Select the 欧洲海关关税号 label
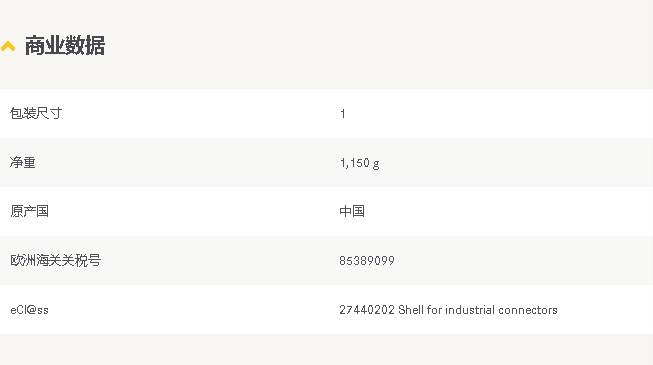Viewport: 653px width, 365px height. point(55,260)
